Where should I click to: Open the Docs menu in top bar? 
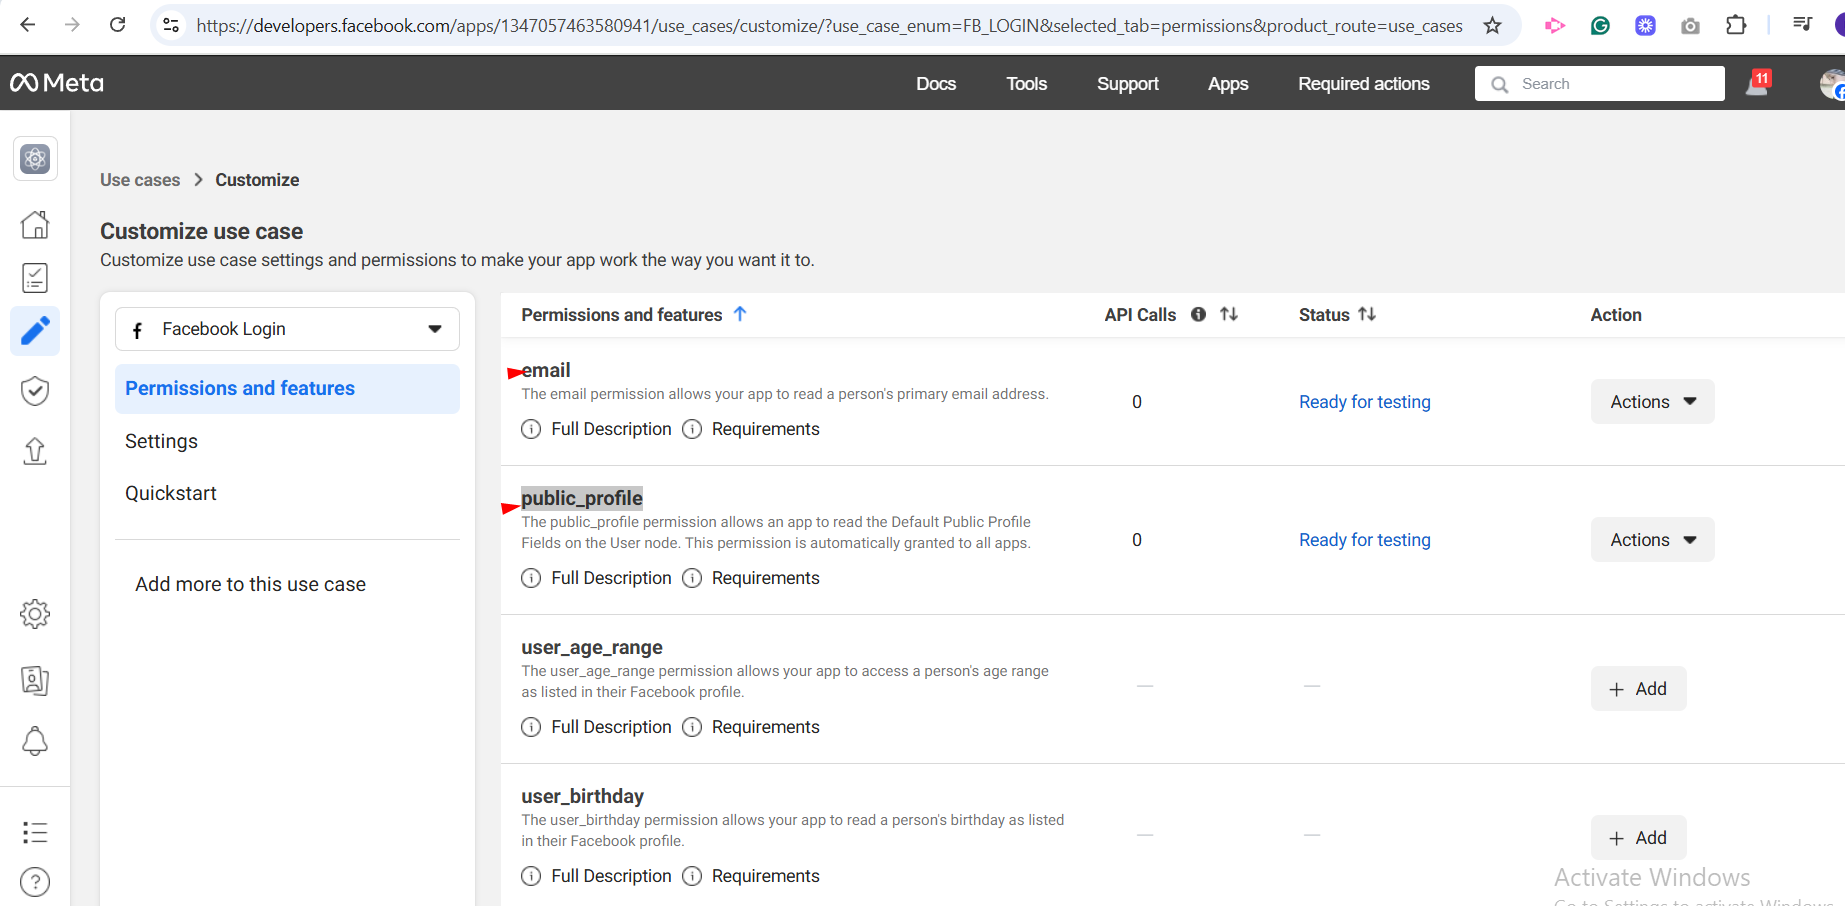[x=936, y=84]
